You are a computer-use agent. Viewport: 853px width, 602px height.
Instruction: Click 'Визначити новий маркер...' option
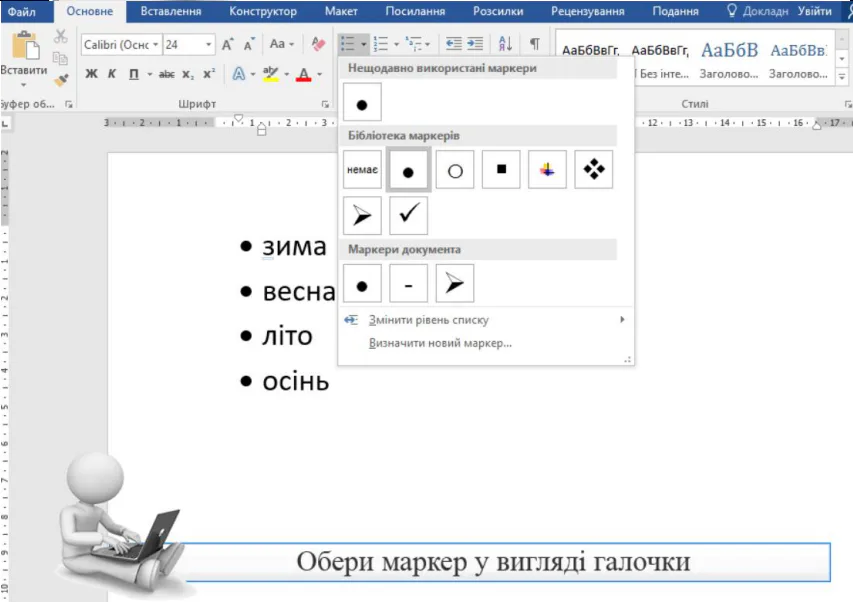tap(440, 343)
